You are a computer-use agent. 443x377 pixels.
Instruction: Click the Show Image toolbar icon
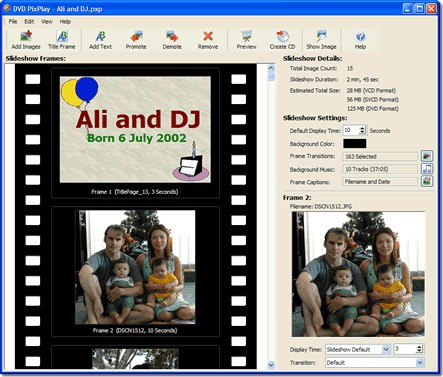pos(322,40)
